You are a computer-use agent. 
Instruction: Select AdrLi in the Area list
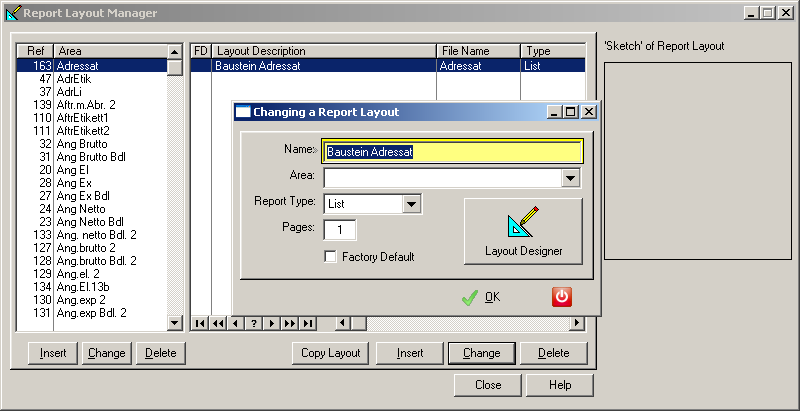[x=92, y=92]
